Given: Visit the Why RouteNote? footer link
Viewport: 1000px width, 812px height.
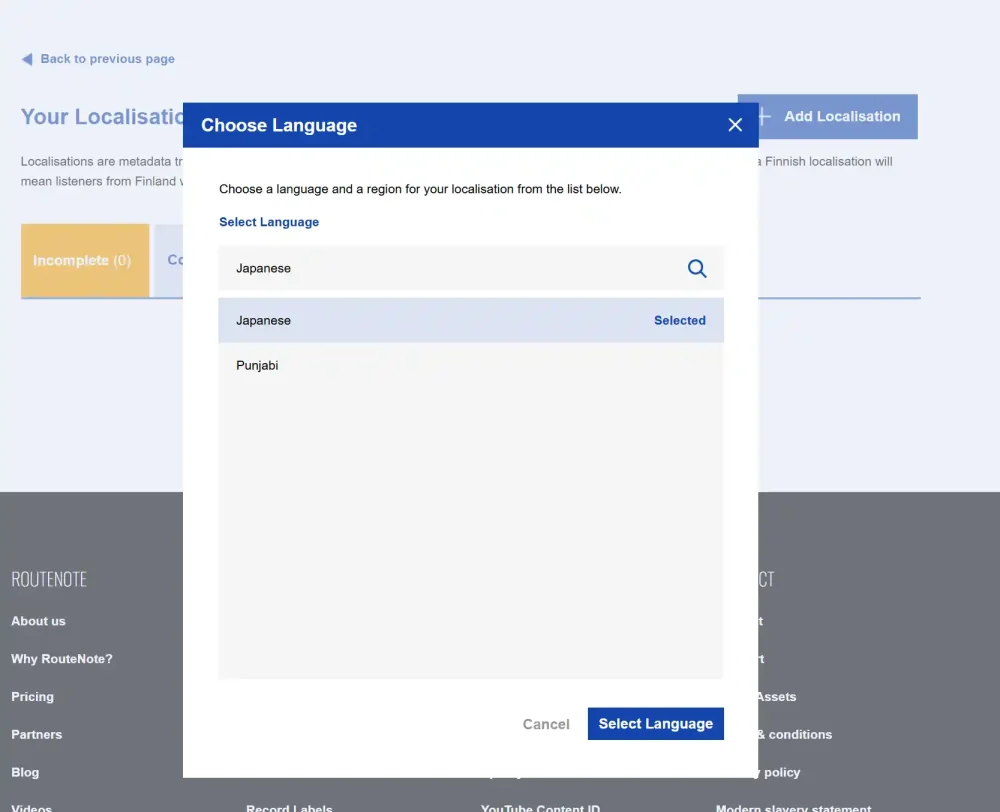Looking at the screenshot, I should click(62, 659).
